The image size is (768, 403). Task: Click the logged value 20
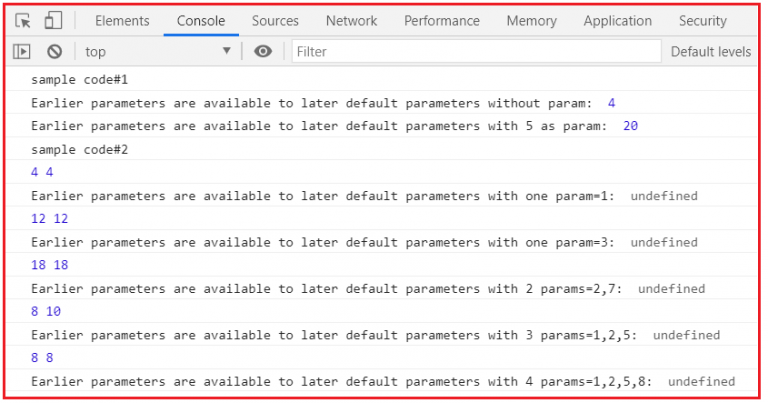[630, 126]
